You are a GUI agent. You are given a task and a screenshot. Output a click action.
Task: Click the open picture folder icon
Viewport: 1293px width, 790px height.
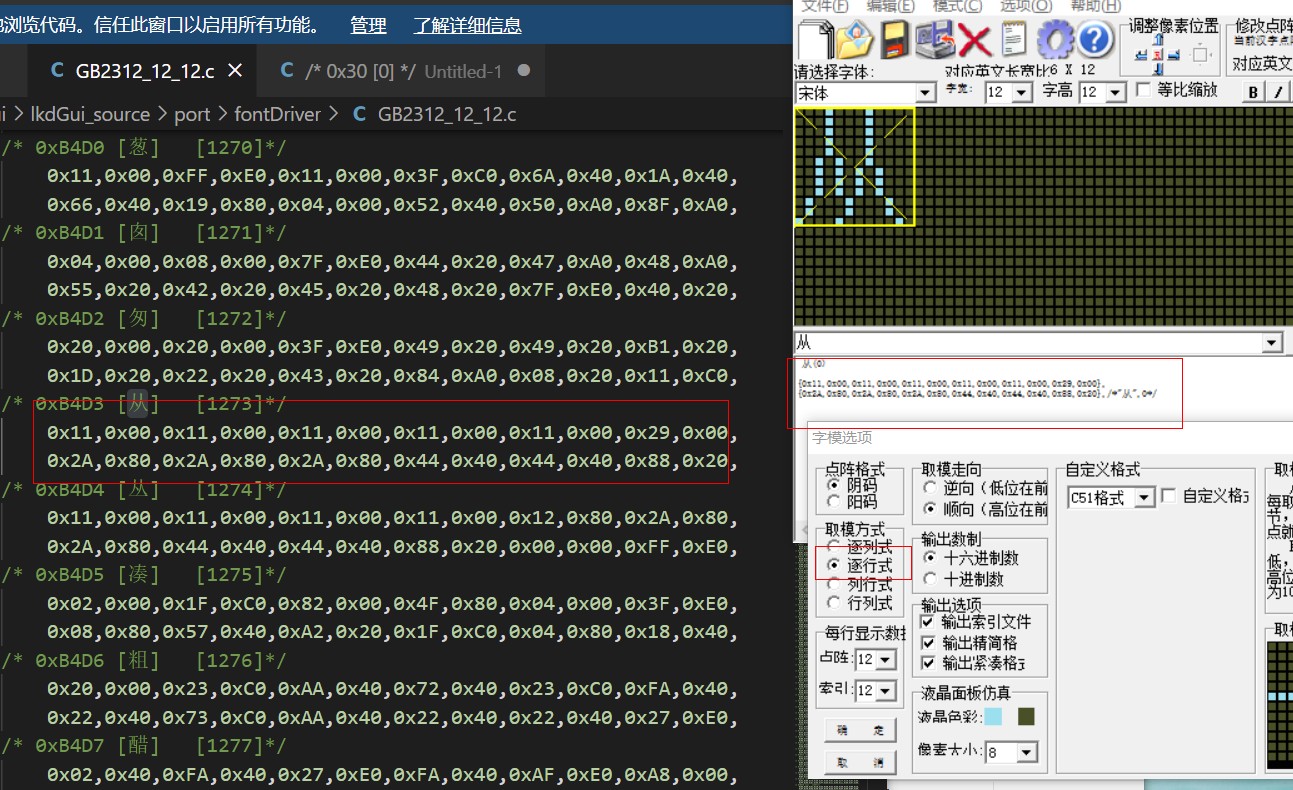(x=857, y=41)
